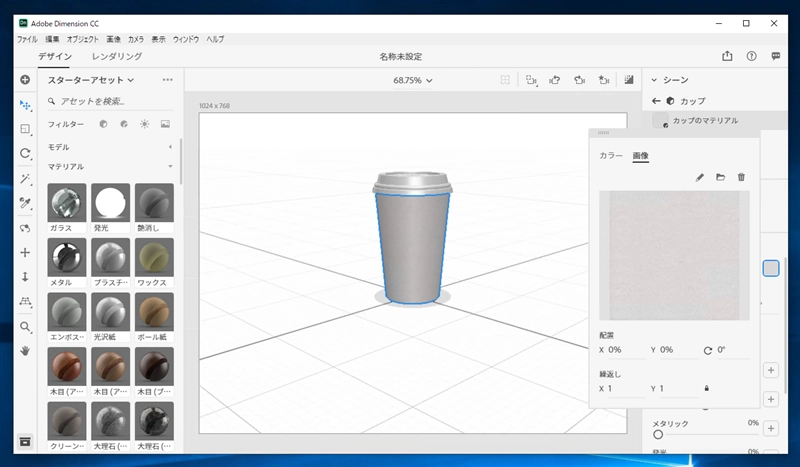Viewport: 800px width, 467px height.
Task: Click the texture image preview in popup
Action: (674, 255)
